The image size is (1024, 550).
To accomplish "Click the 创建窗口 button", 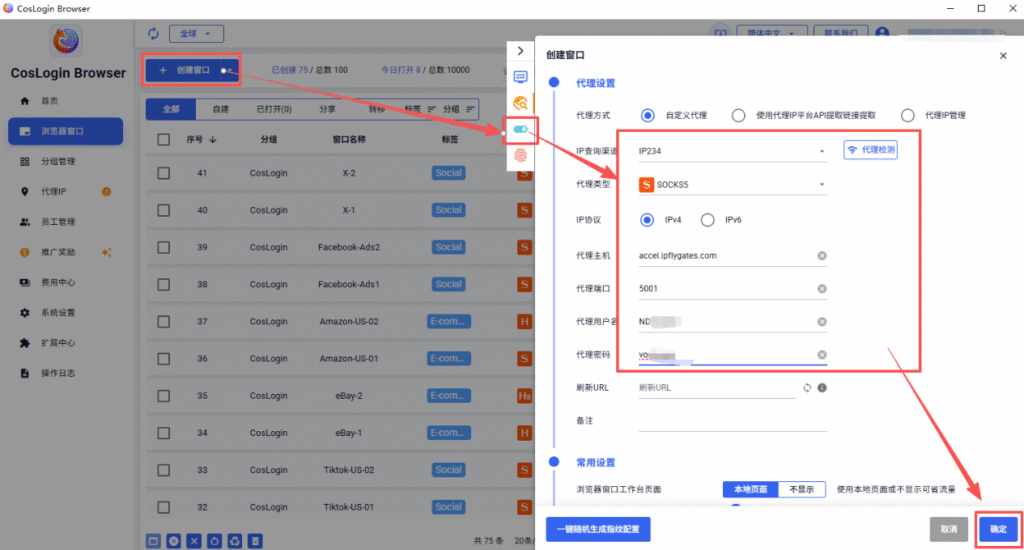I will tap(184, 70).
